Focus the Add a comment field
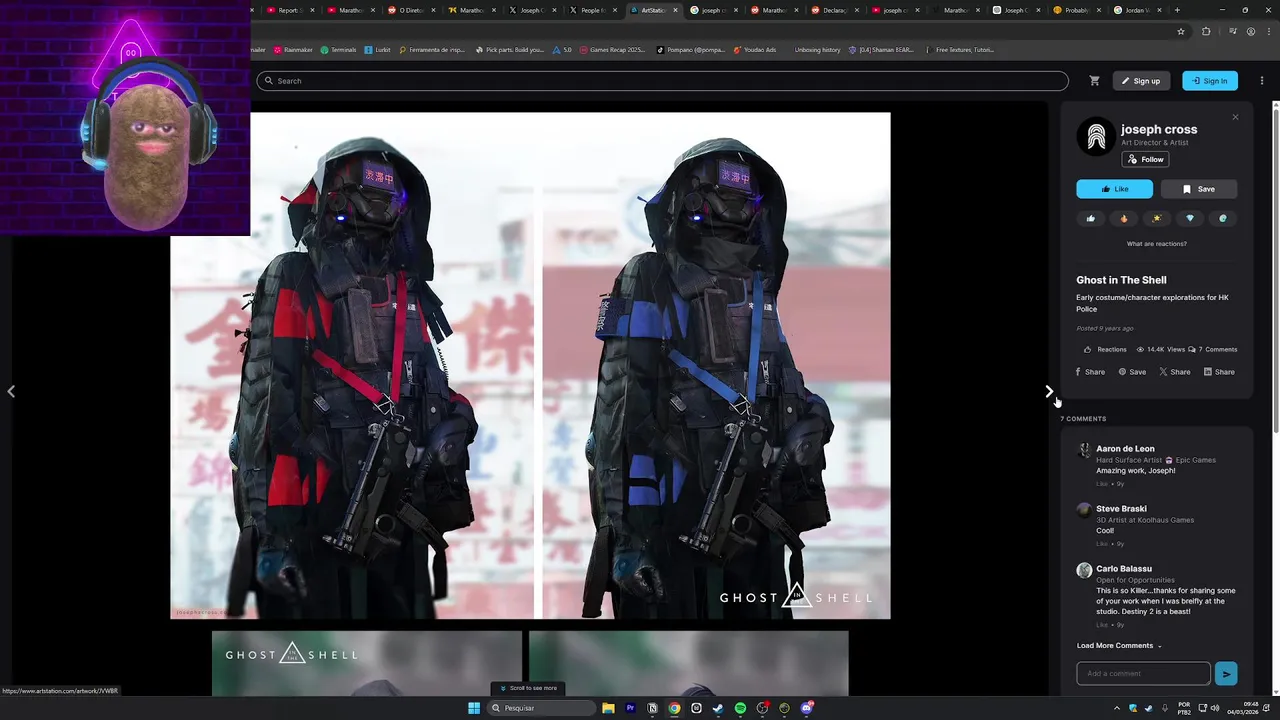The width and height of the screenshot is (1280, 720). coord(1143,674)
